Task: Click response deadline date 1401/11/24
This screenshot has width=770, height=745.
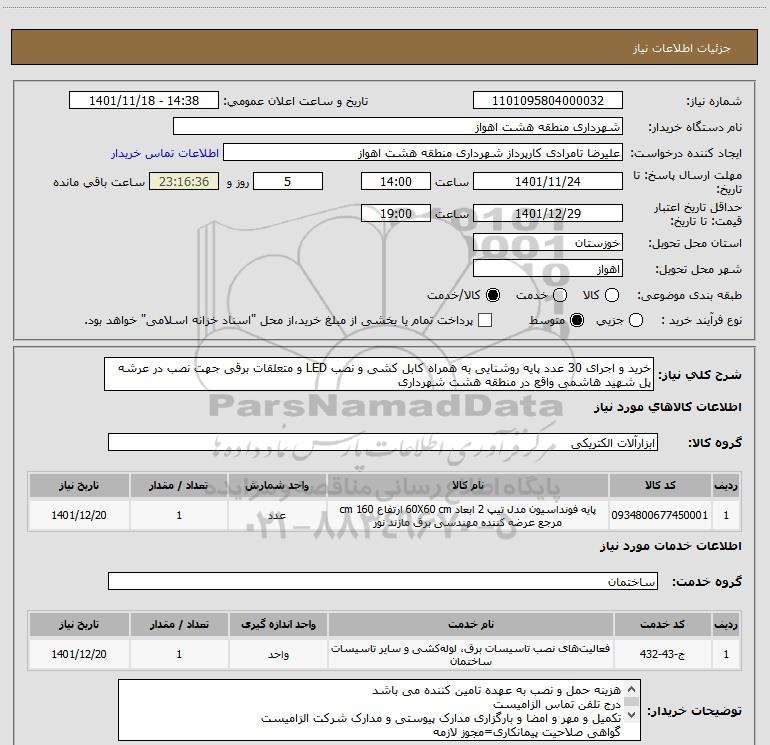Action: (548, 181)
